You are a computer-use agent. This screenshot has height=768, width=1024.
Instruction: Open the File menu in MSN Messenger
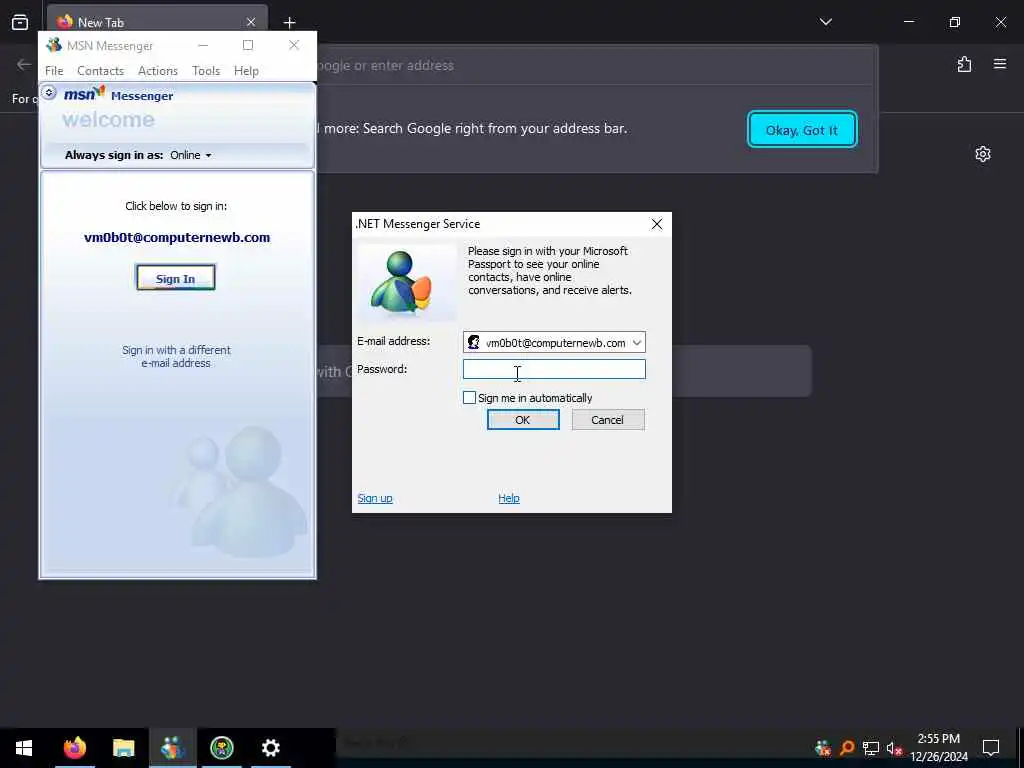click(54, 71)
